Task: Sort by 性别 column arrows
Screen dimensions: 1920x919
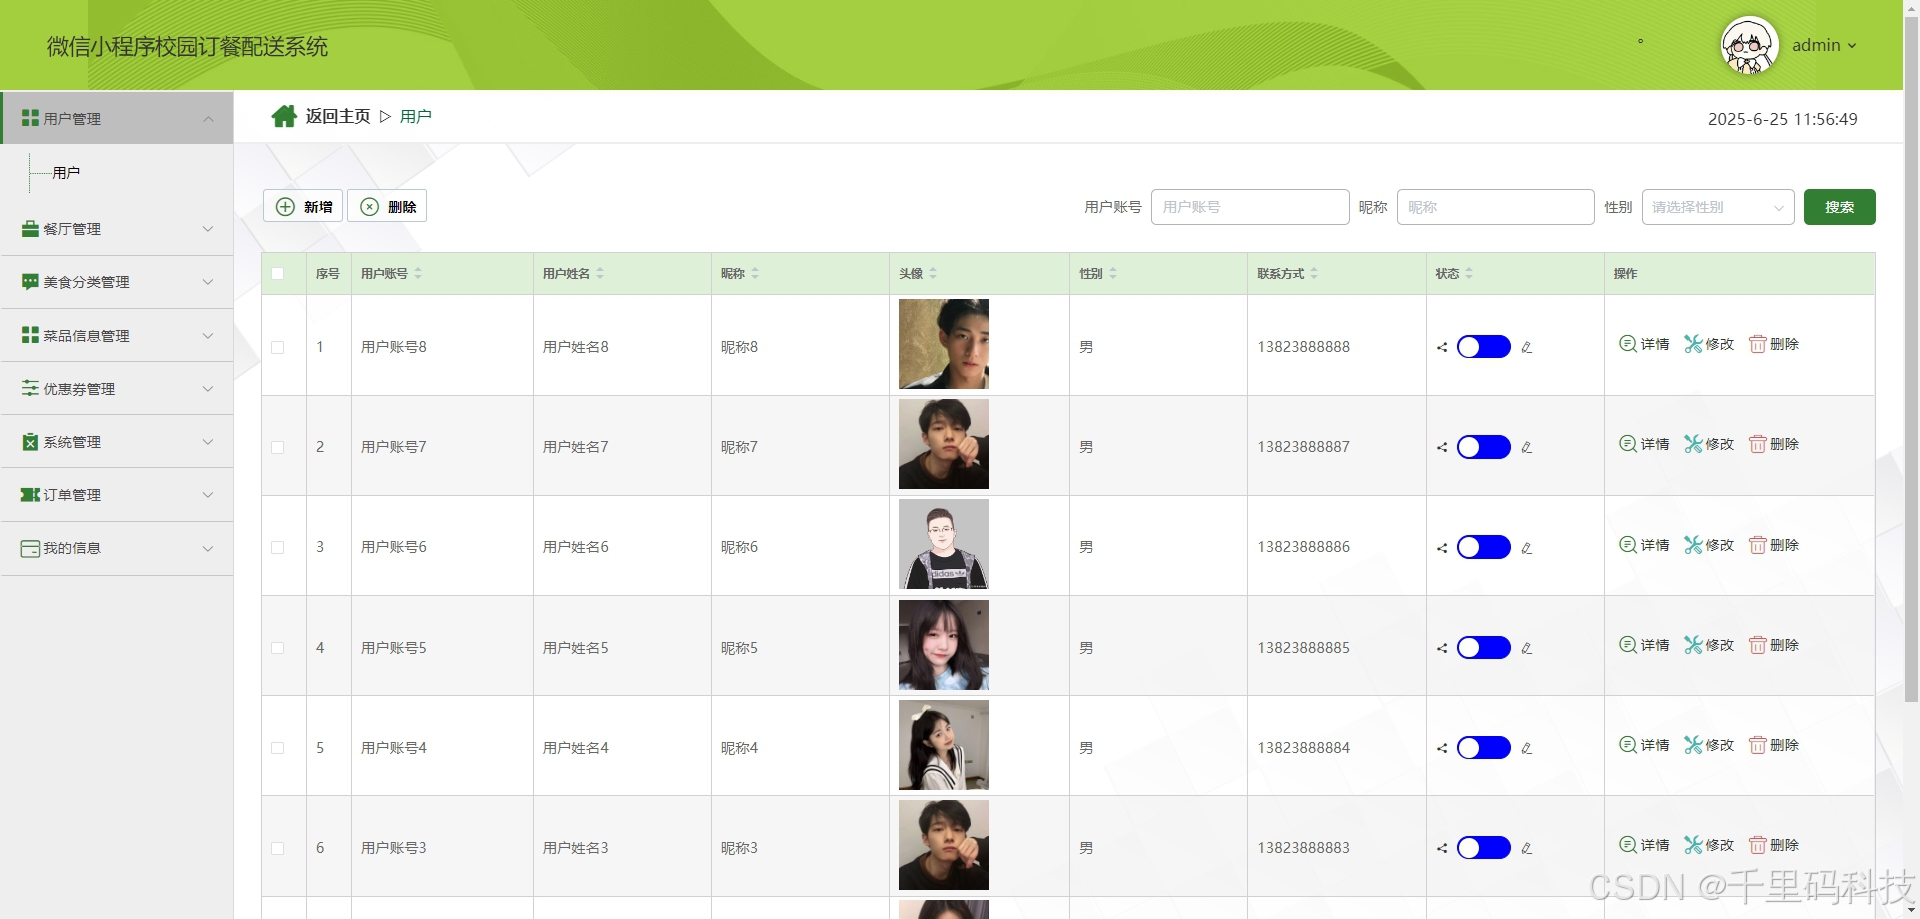Action: pos(1113,273)
